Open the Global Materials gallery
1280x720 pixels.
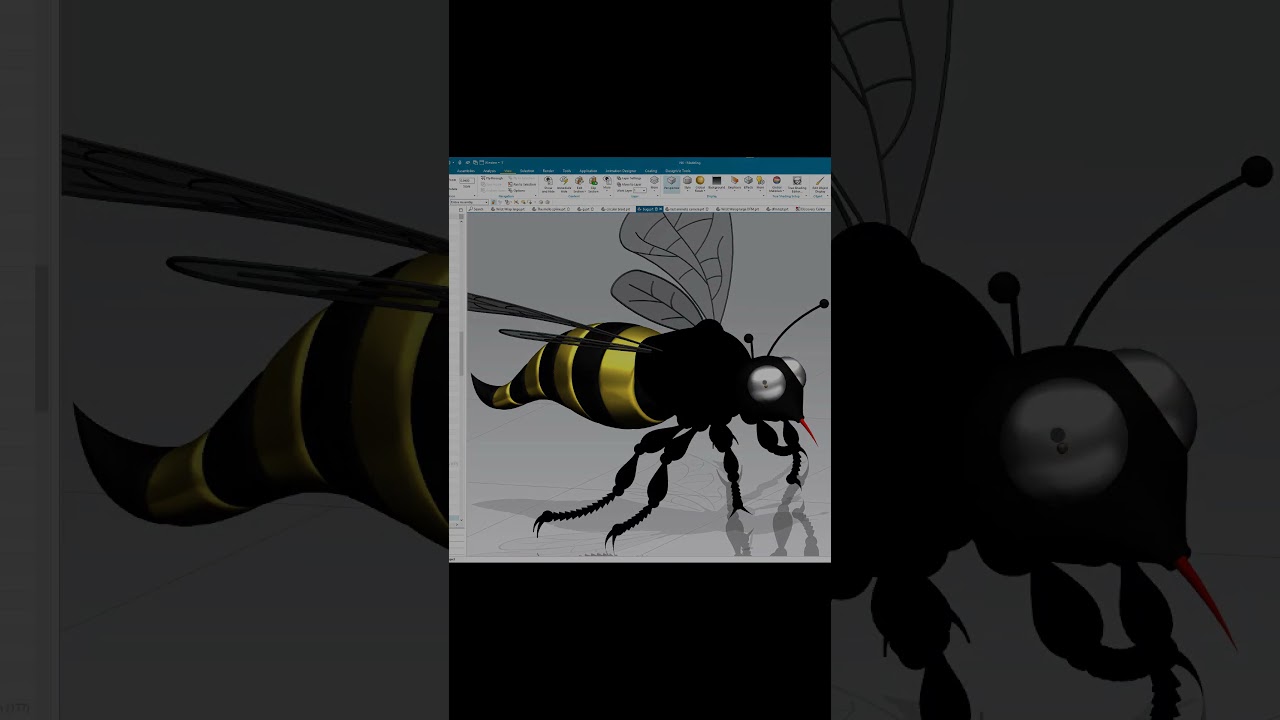coord(777,184)
